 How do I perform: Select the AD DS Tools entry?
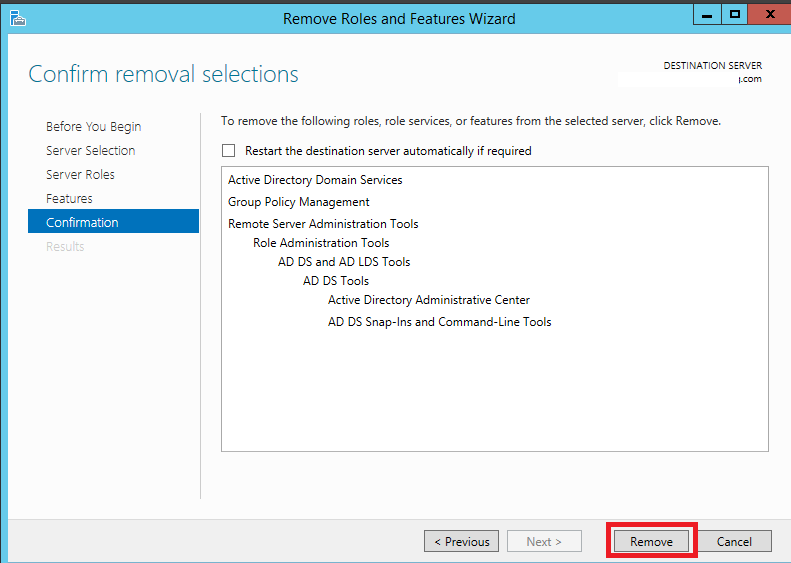pyautogui.click(x=335, y=280)
